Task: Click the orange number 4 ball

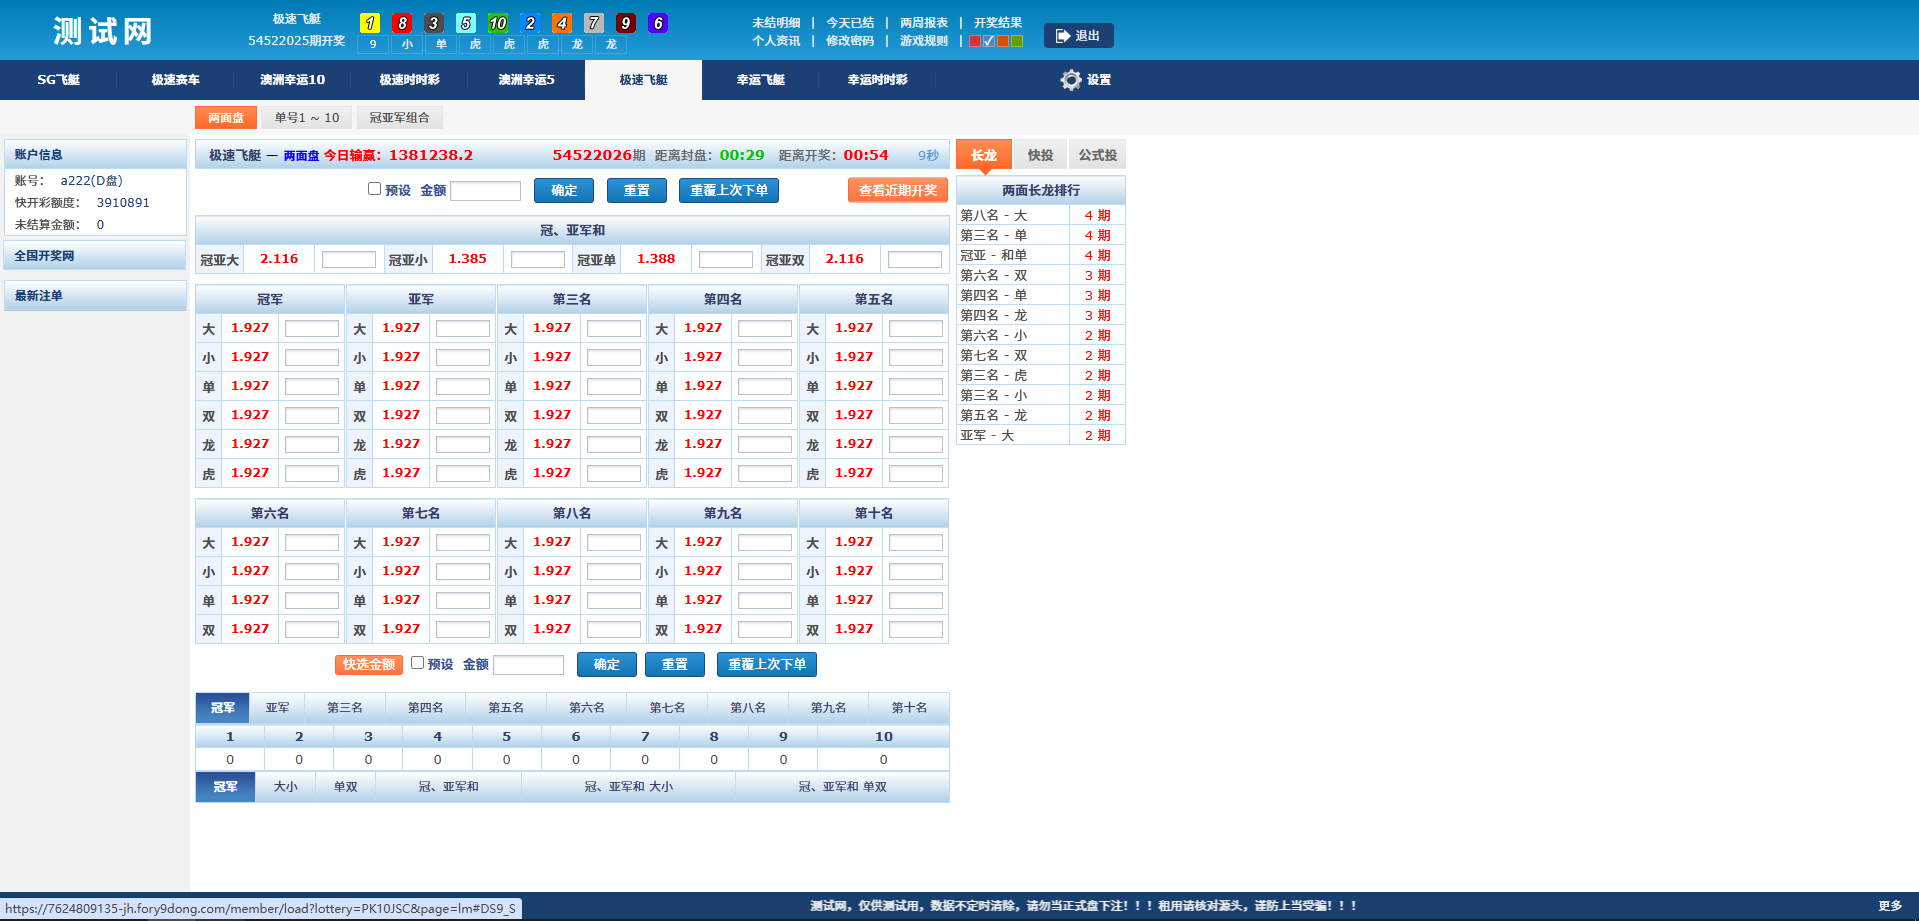Action: (562, 23)
